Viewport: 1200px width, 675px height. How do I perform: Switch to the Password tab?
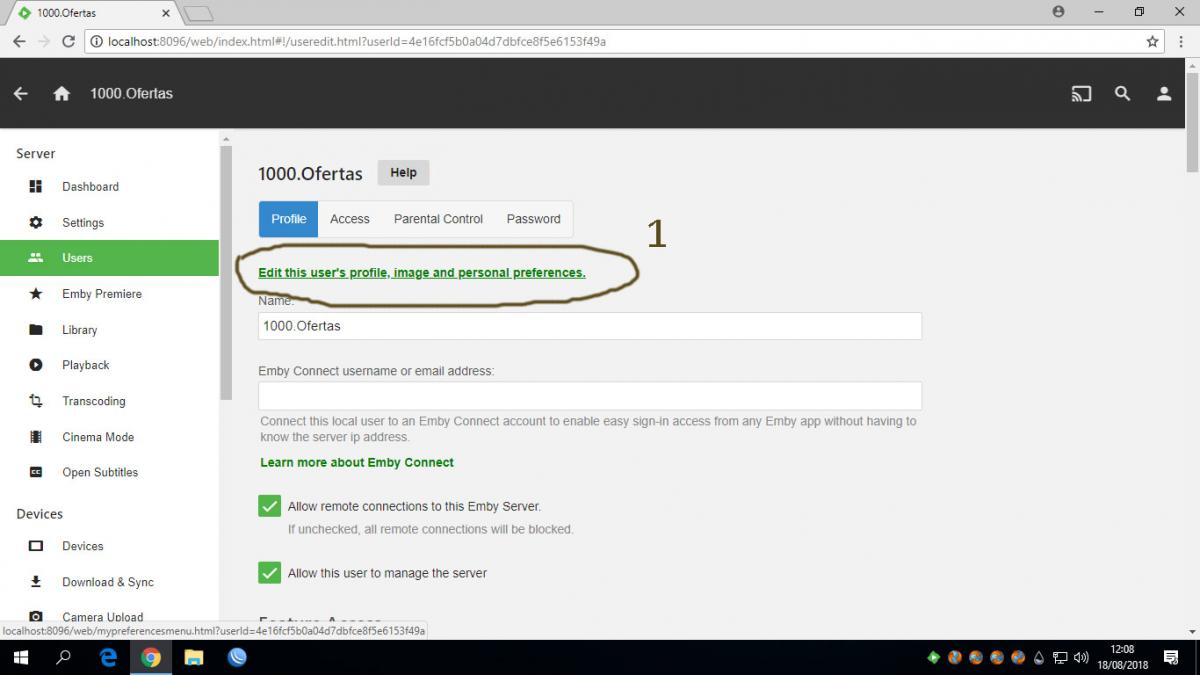pyautogui.click(x=533, y=219)
